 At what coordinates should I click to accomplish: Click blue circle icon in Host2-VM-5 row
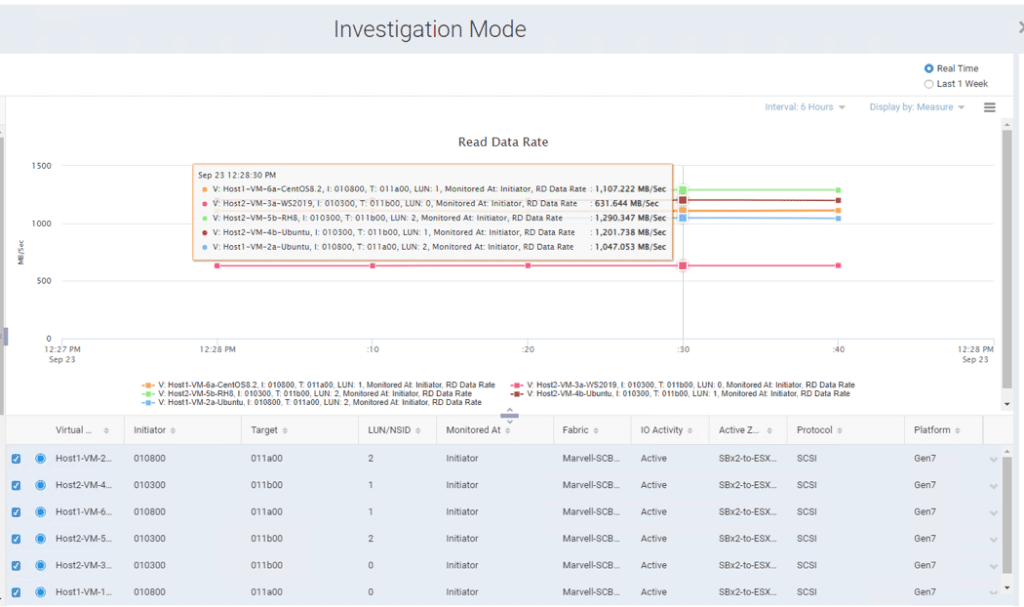click(40, 539)
